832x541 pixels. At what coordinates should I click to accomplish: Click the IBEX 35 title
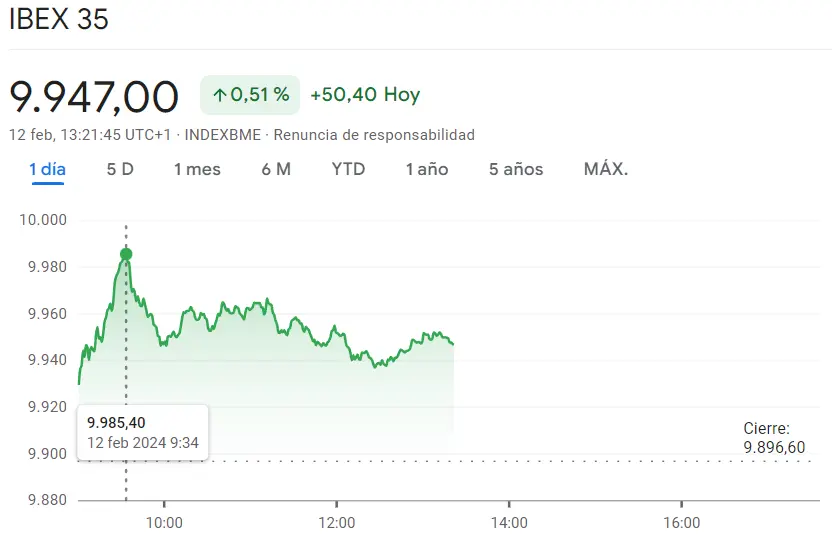[59, 19]
